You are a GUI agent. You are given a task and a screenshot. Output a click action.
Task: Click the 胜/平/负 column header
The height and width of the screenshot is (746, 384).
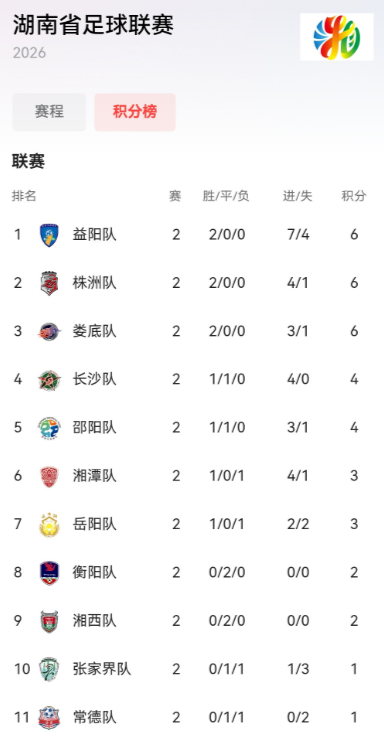coord(226,196)
